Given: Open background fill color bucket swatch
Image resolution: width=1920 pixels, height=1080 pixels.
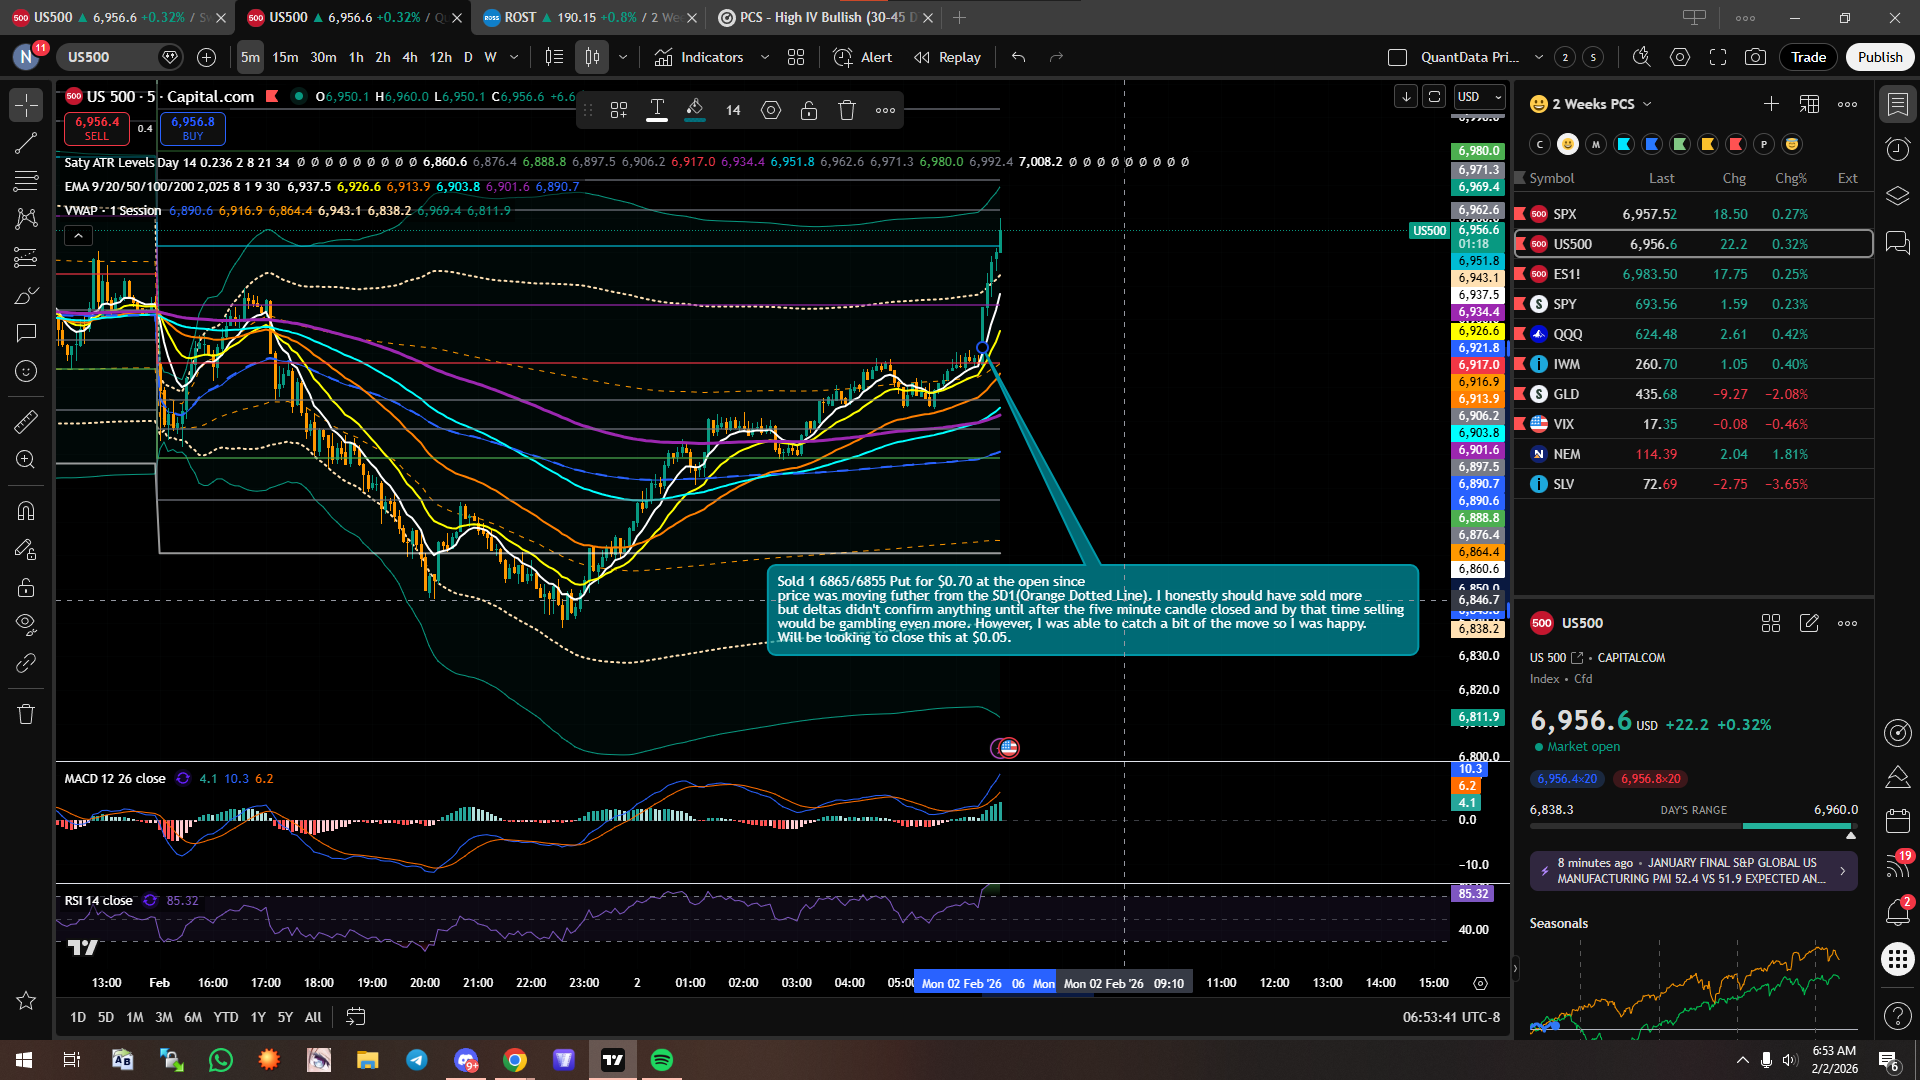Looking at the screenshot, I should click(695, 110).
